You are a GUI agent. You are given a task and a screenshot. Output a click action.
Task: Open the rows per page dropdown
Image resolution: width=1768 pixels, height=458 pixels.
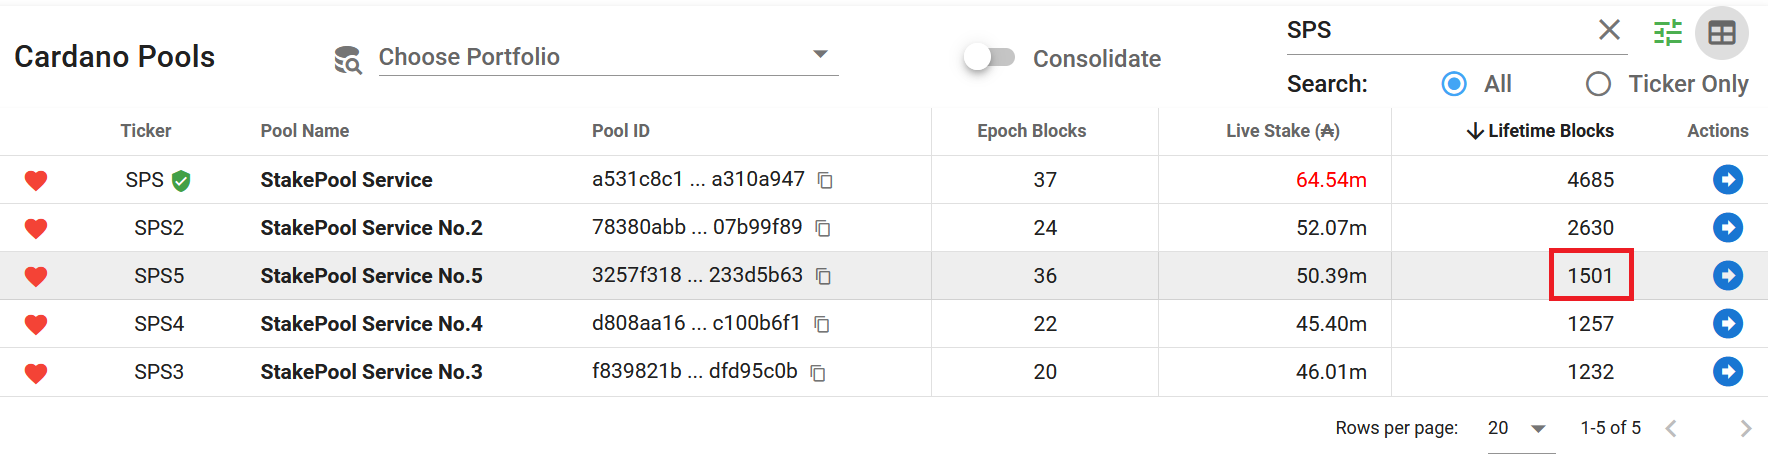(1518, 428)
